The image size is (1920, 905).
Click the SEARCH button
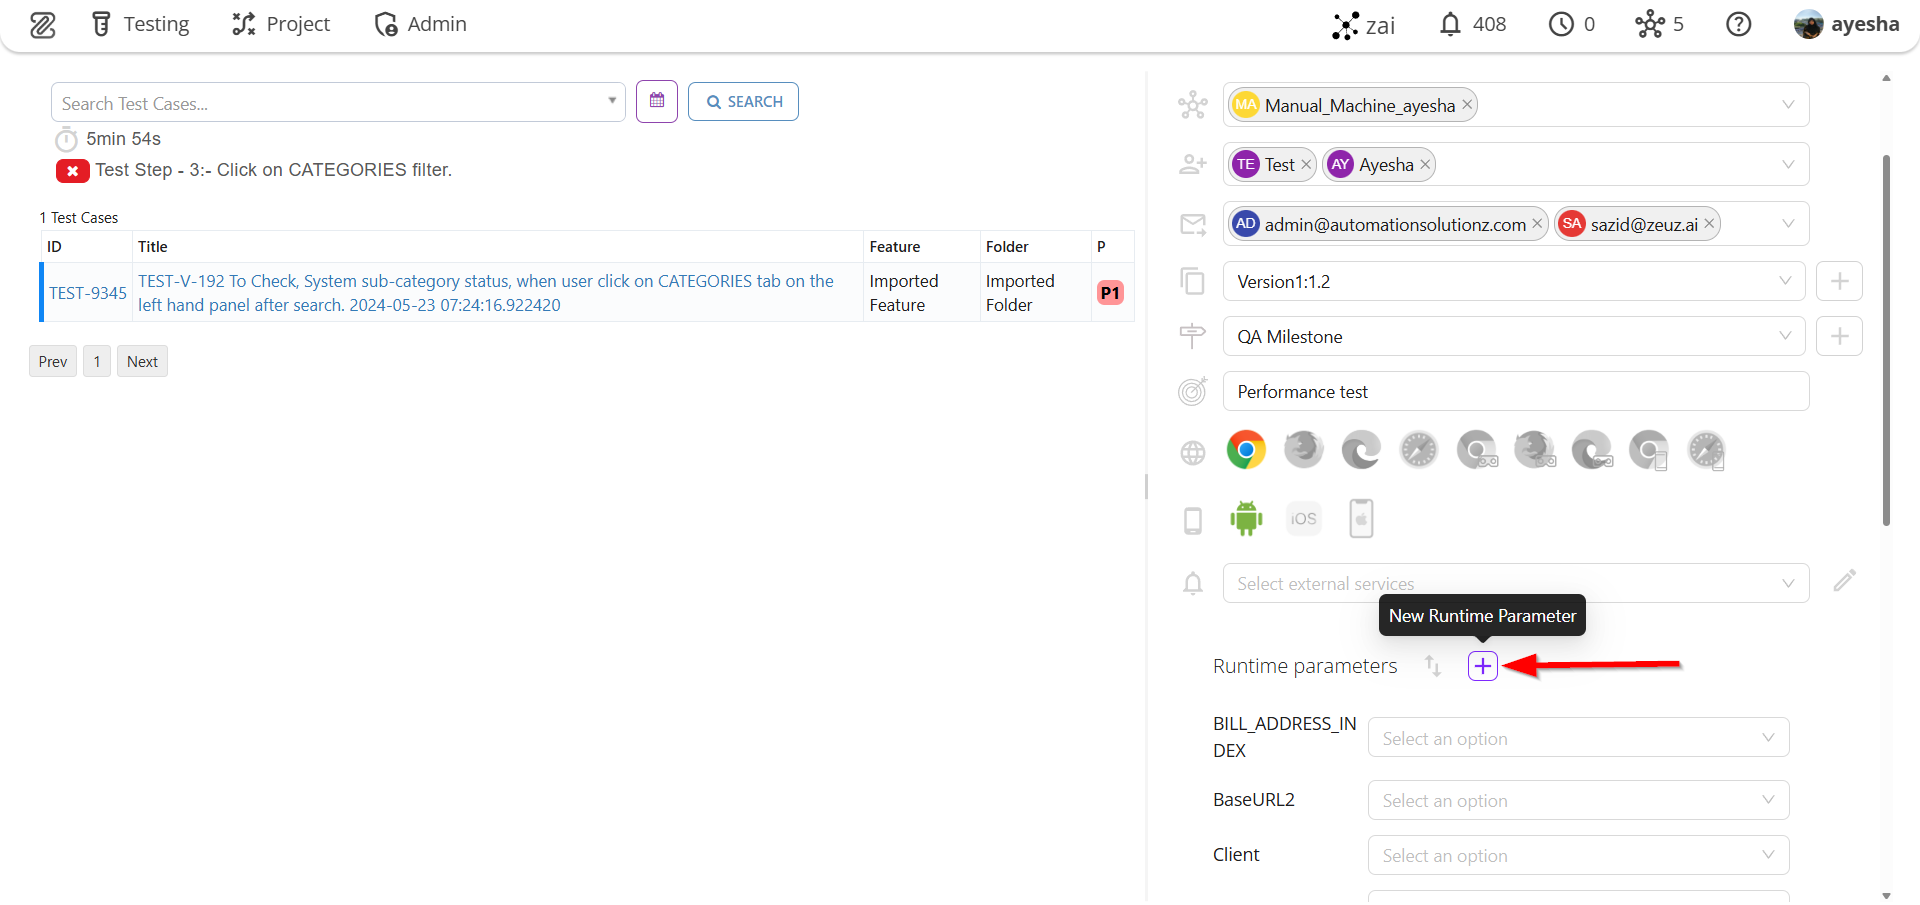743,102
